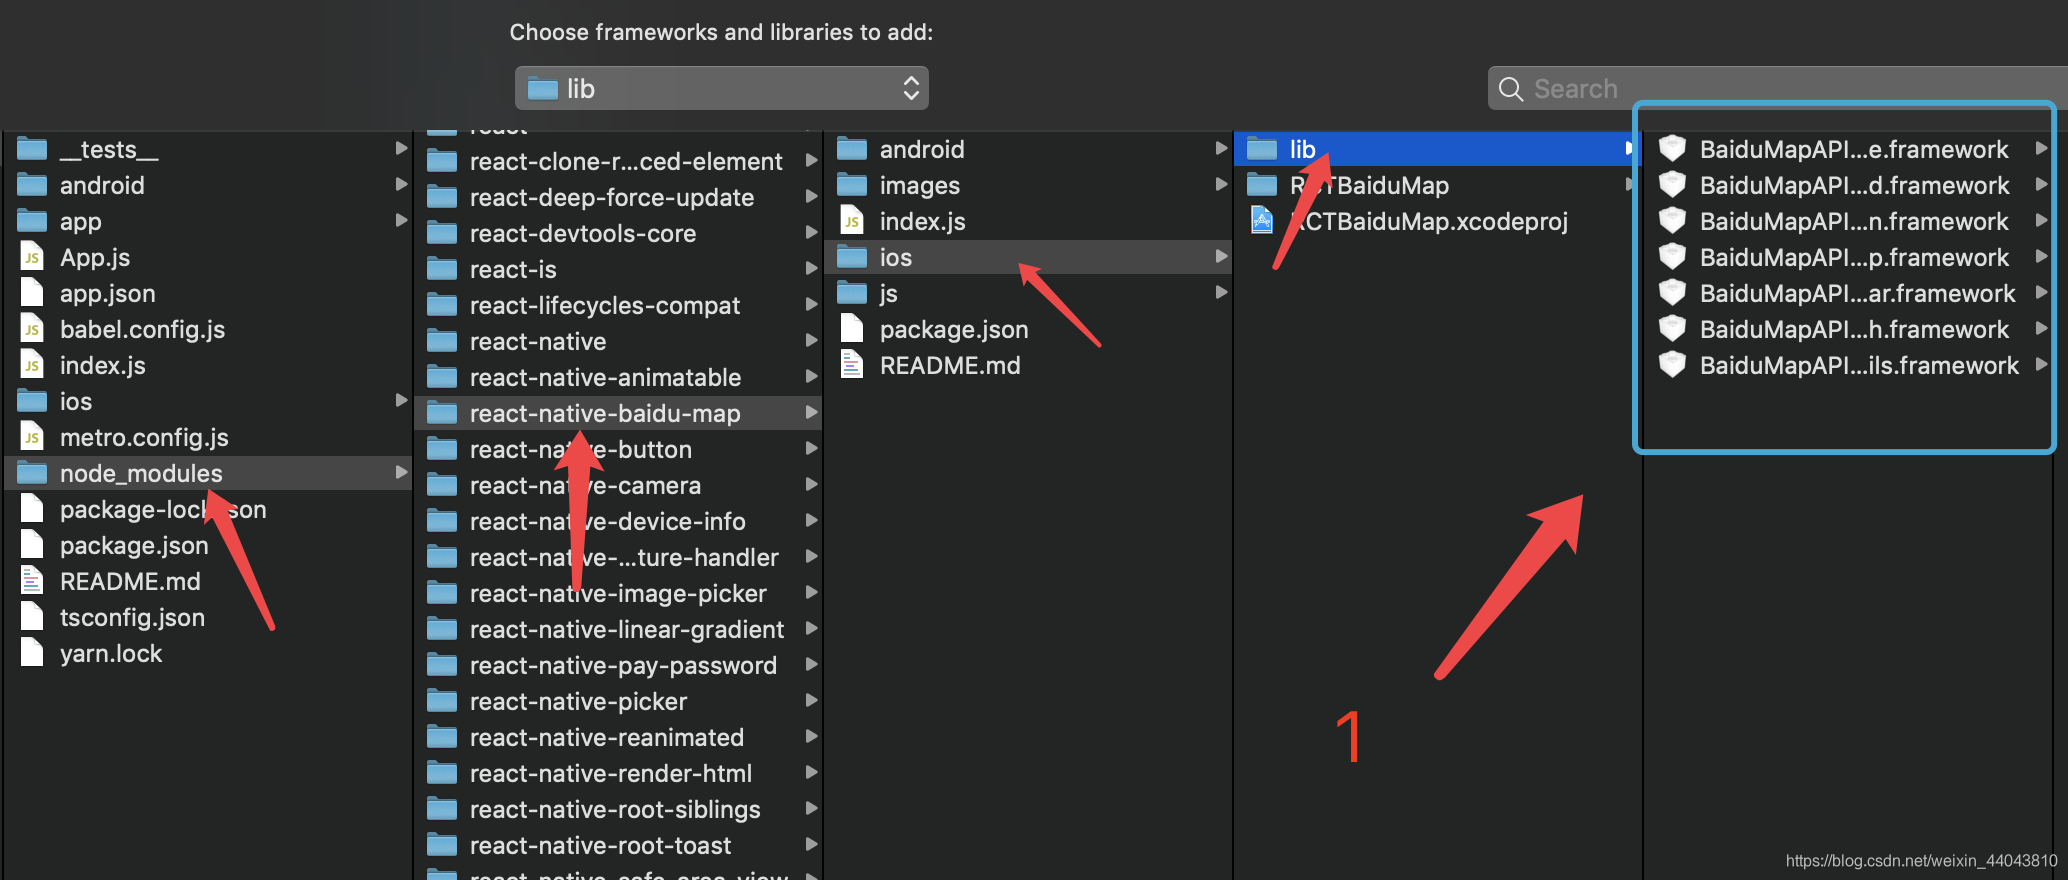Select README.md in the baidu-map column
The height and width of the screenshot is (880, 2068).
[1028, 365]
